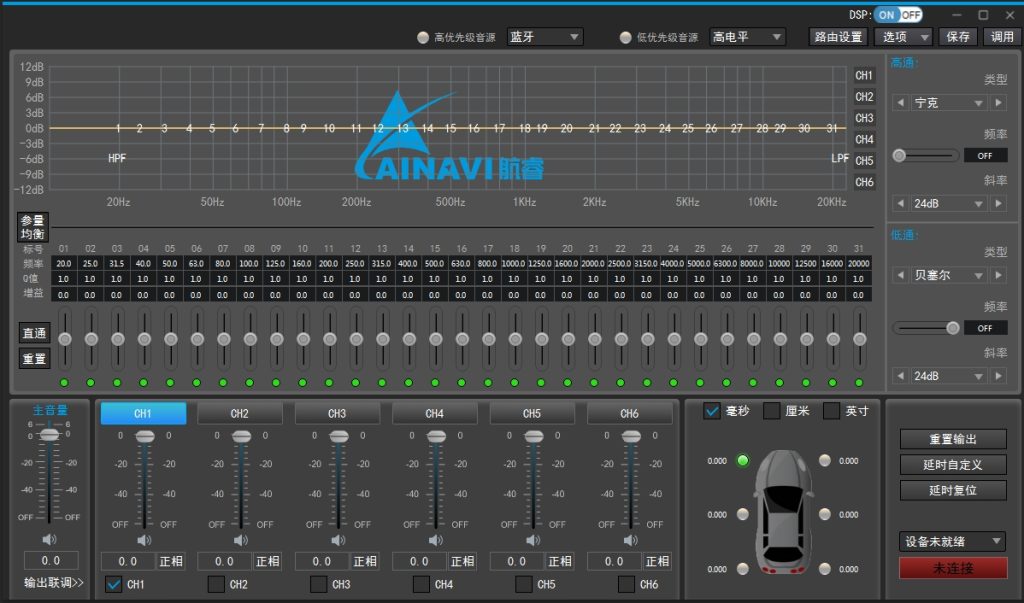
Task: Step low-pass (低通) slope down with left arrow
Action: (x=901, y=376)
